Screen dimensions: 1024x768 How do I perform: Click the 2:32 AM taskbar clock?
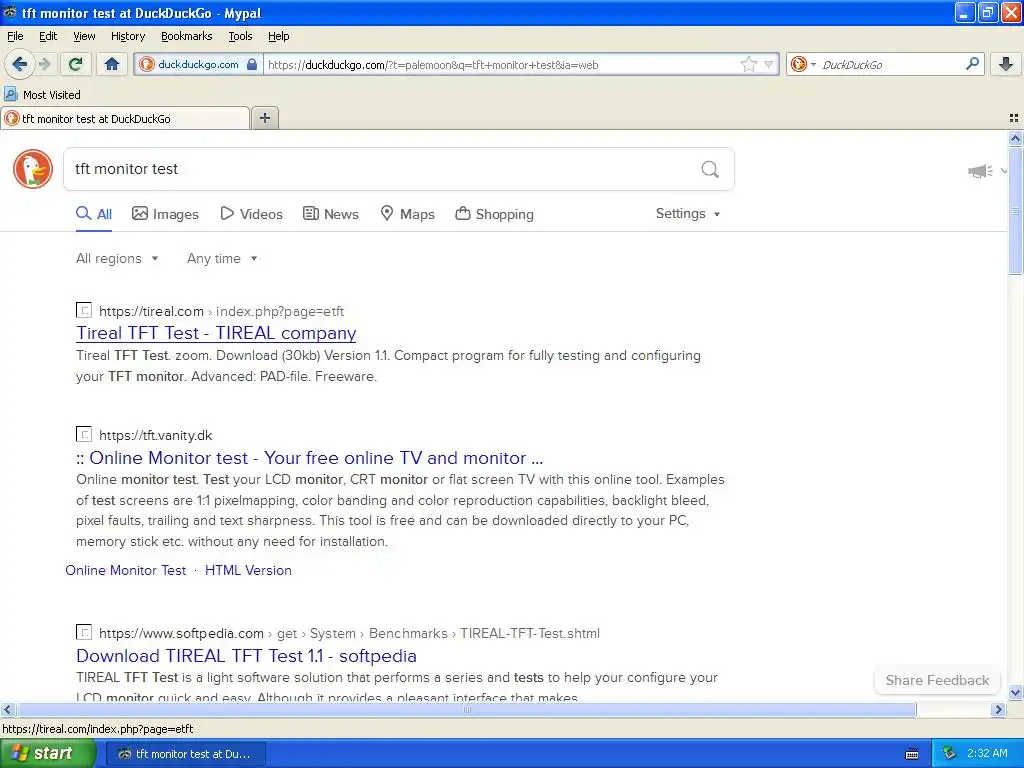(x=987, y=754)
